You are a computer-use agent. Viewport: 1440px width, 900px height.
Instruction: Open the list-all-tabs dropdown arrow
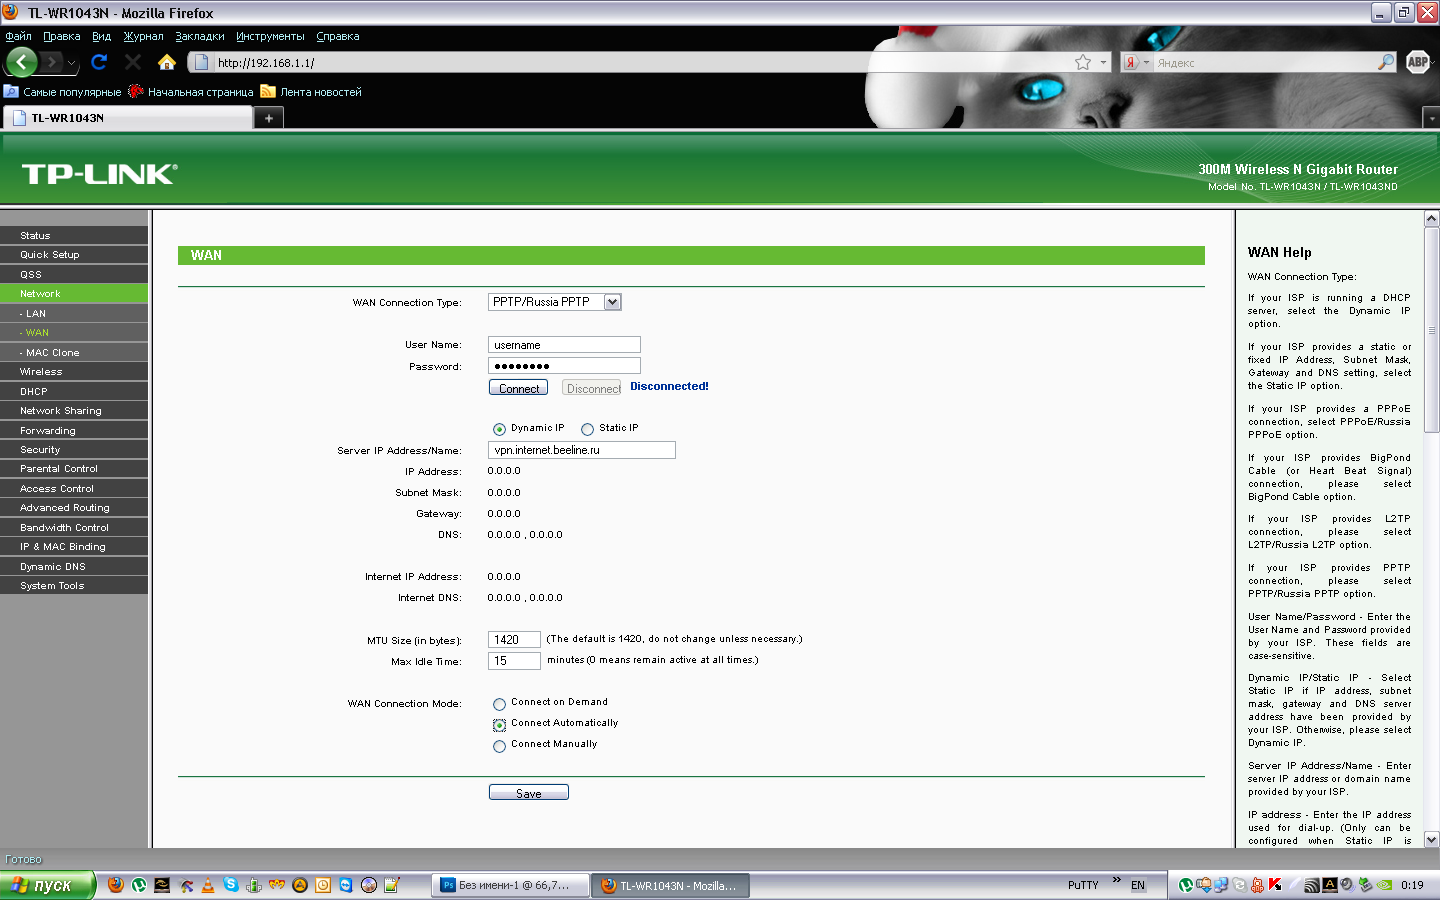point(1431,118)
